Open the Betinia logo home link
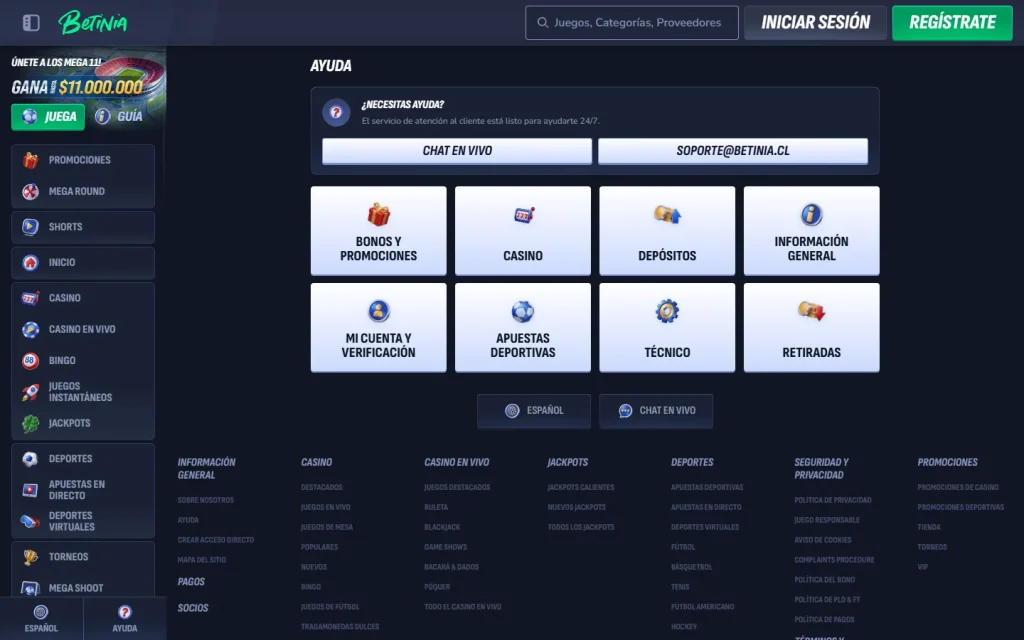 pyautogui.click(x=93, y=23)
